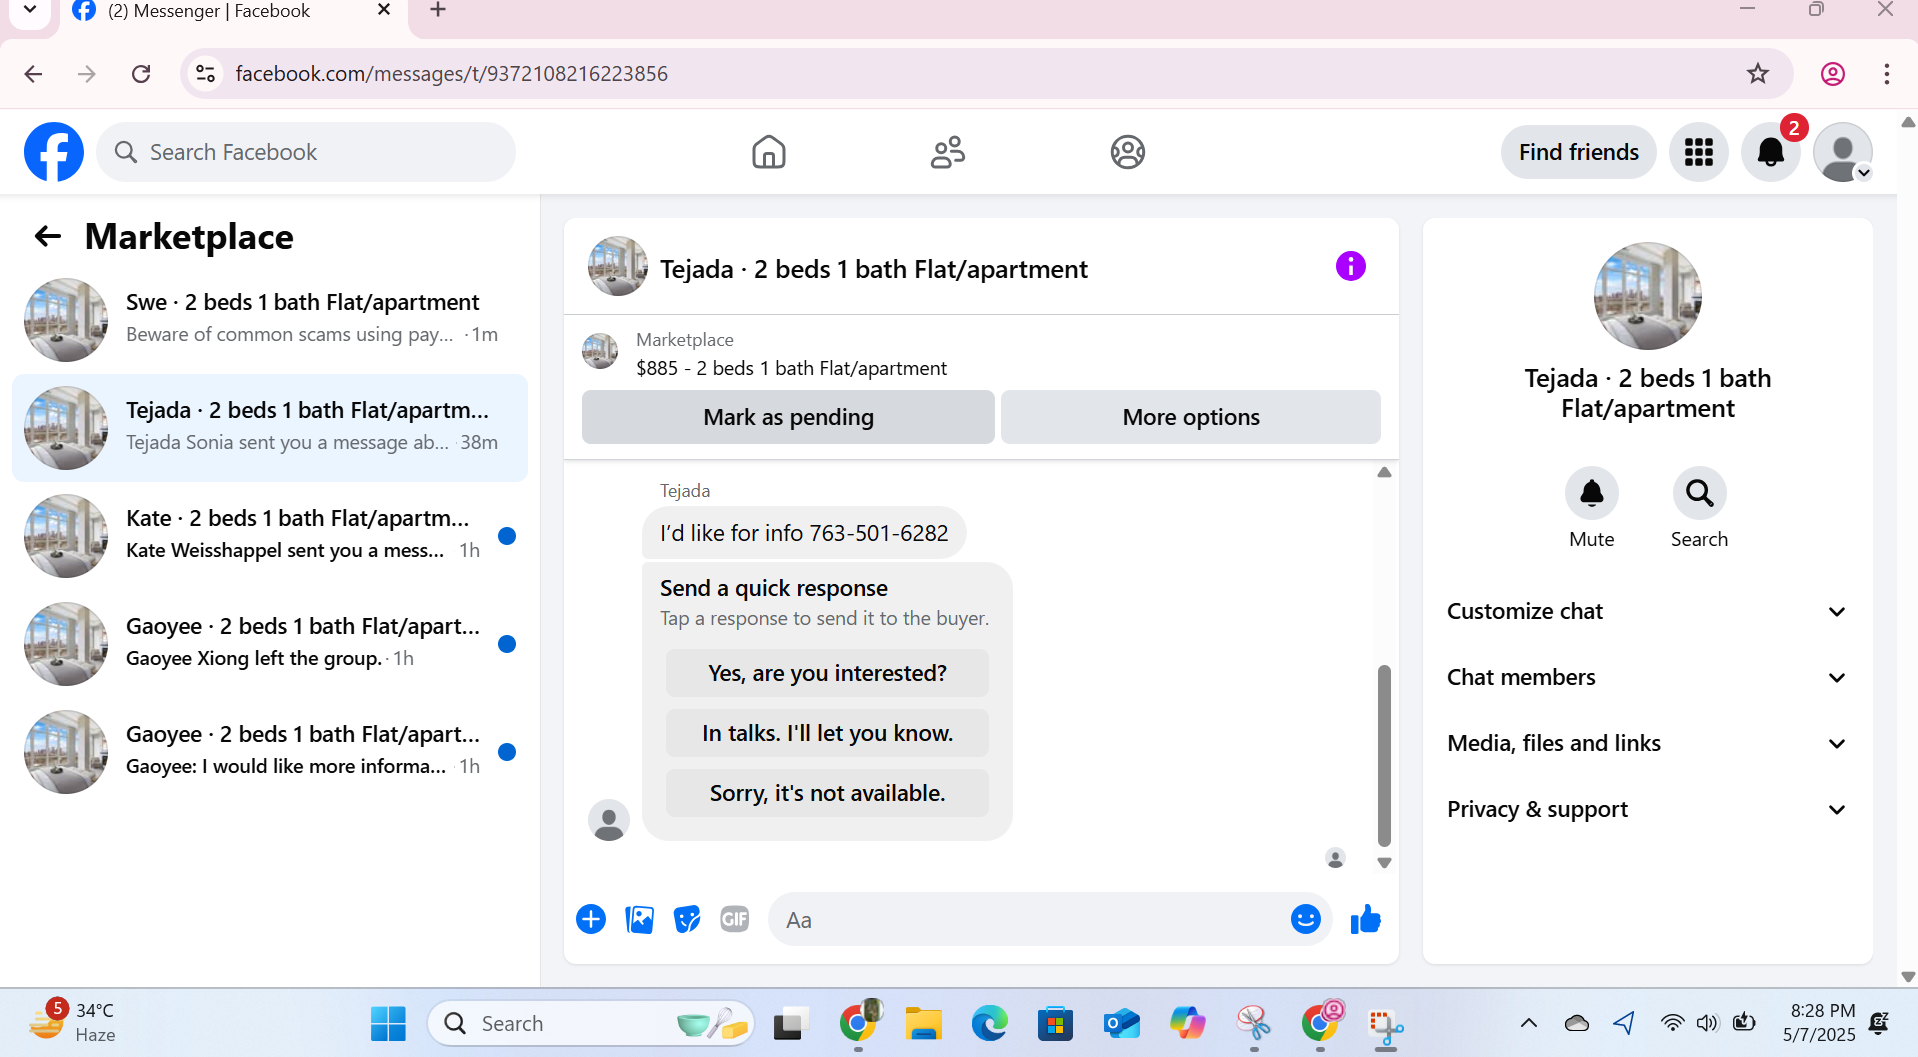This screenshot has height=1057, width=1918.
Task: Click the browser address bar URL
Action: click(451, 73)
